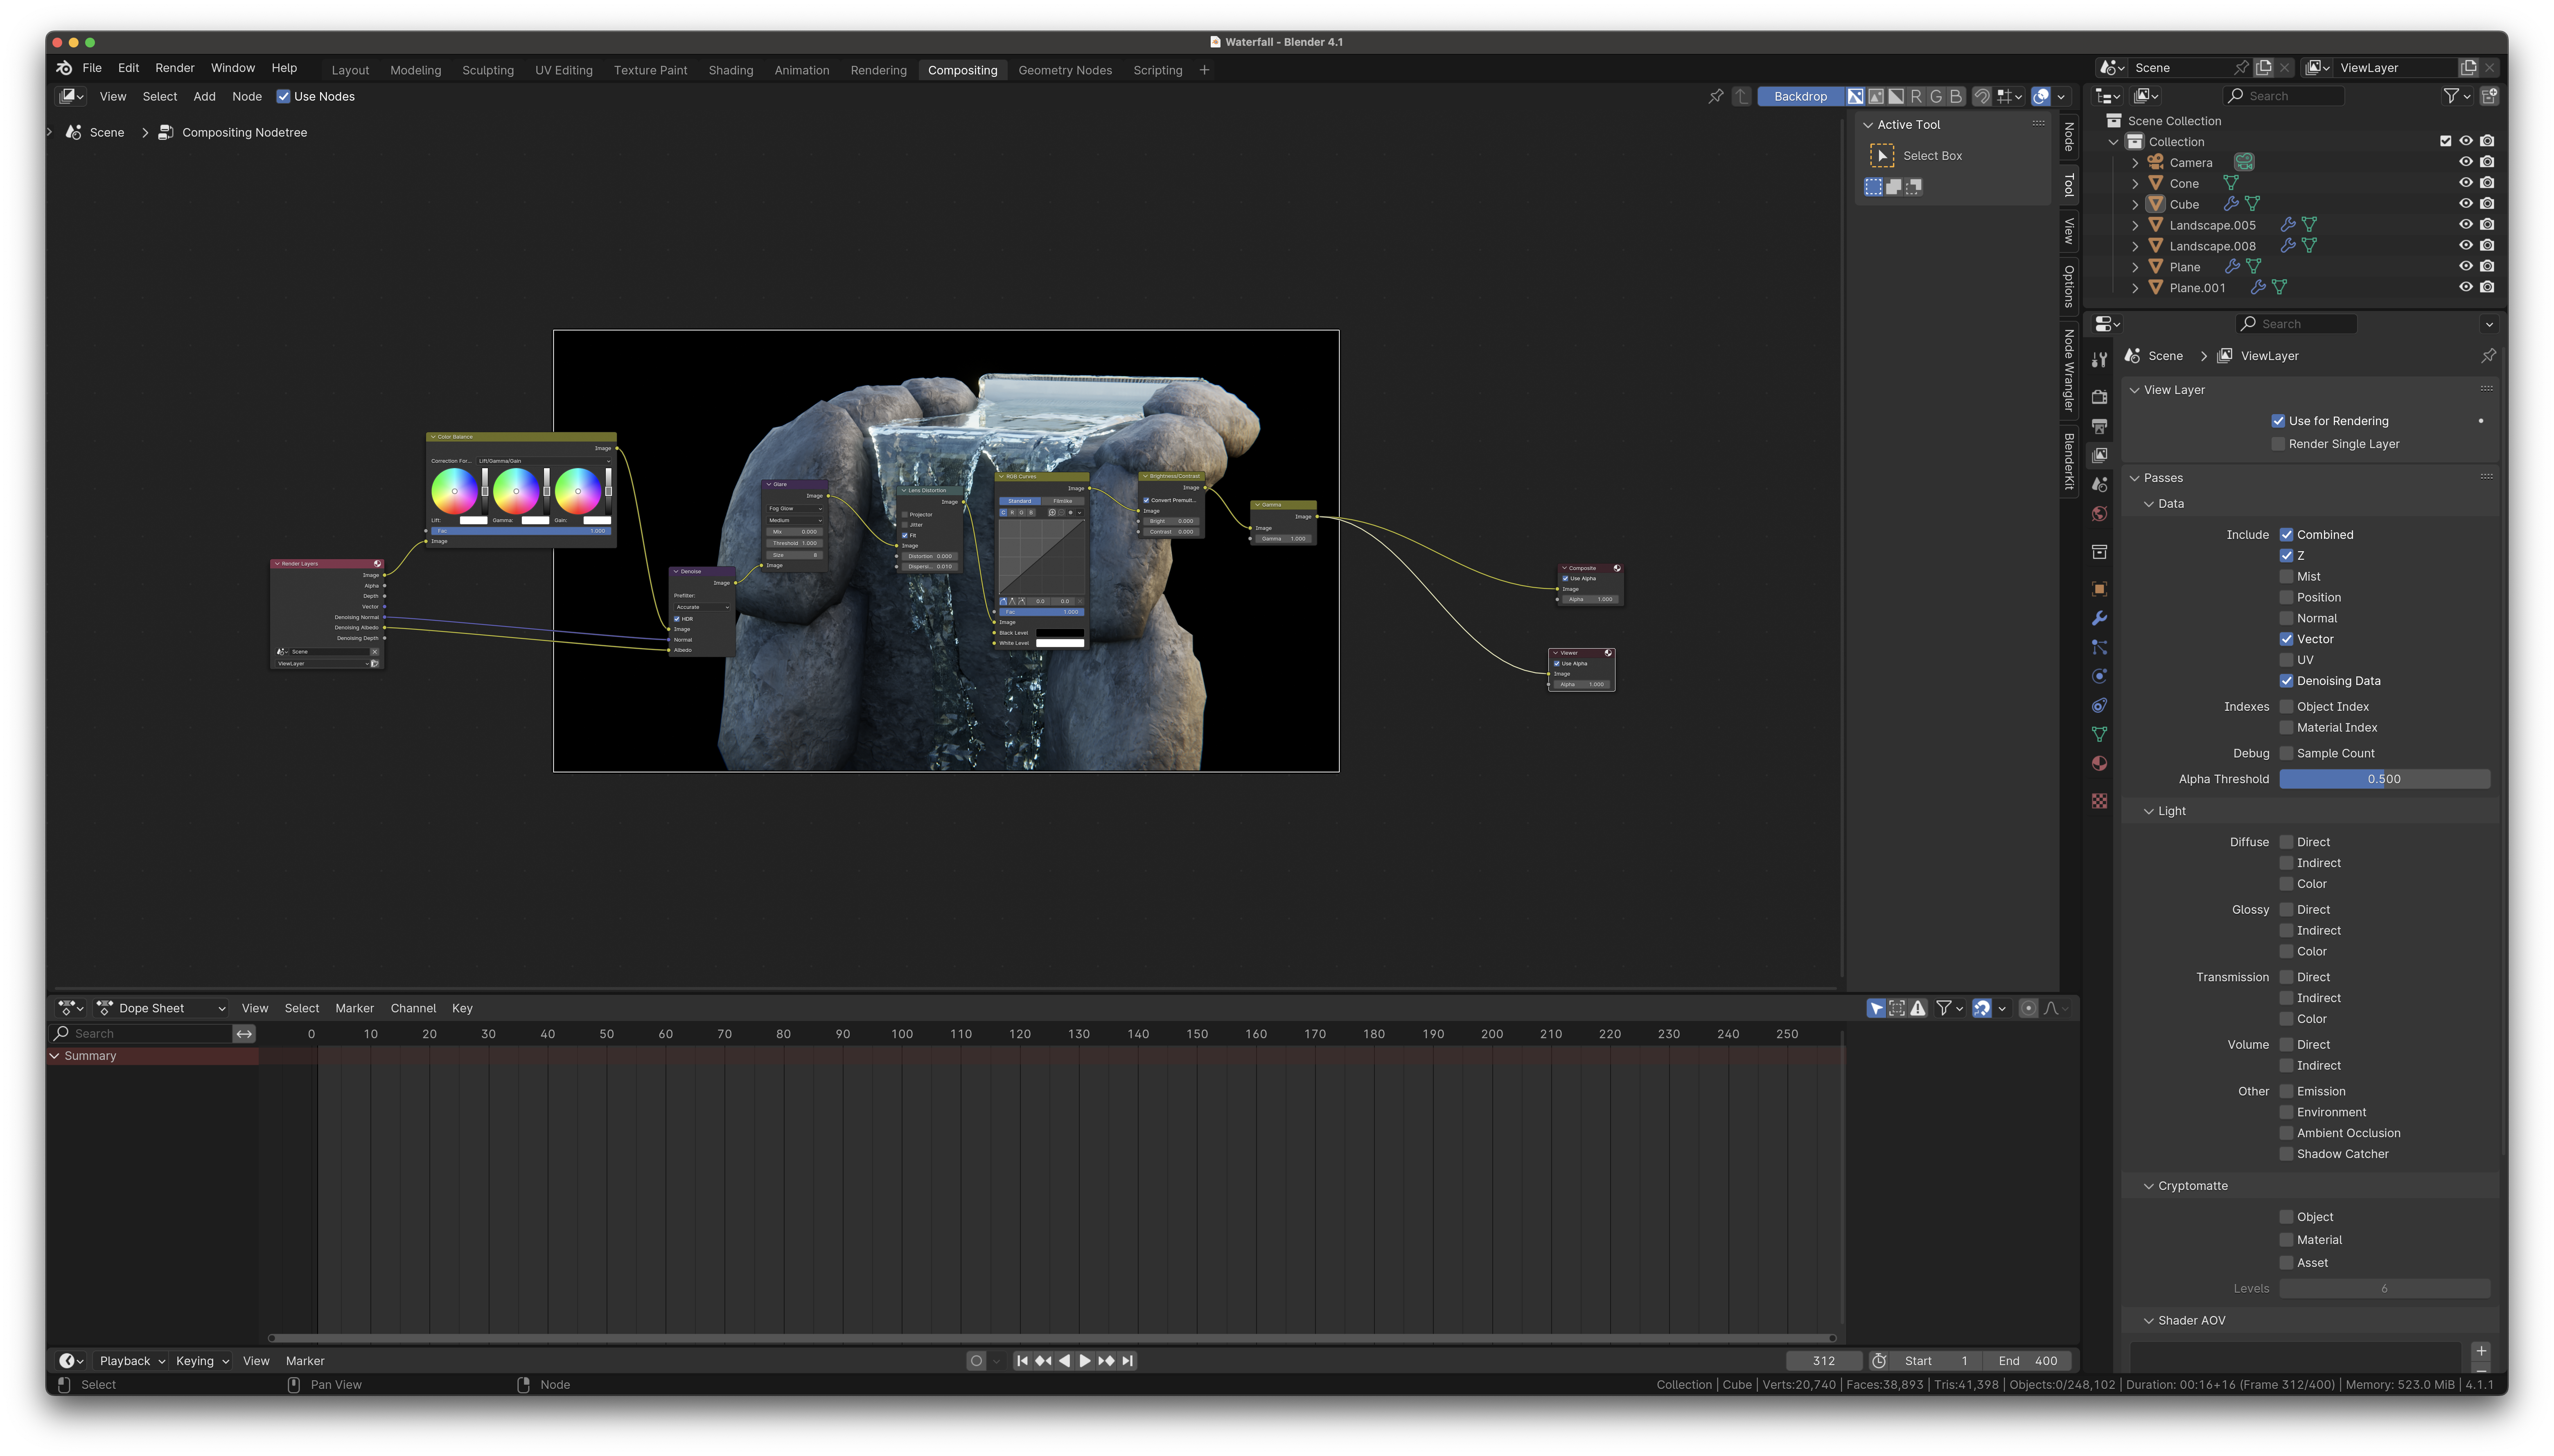Viewport: 2554px width, 1456px height.
Task: Collapse the Passes panel
Action: click(x=2134, y=478)
